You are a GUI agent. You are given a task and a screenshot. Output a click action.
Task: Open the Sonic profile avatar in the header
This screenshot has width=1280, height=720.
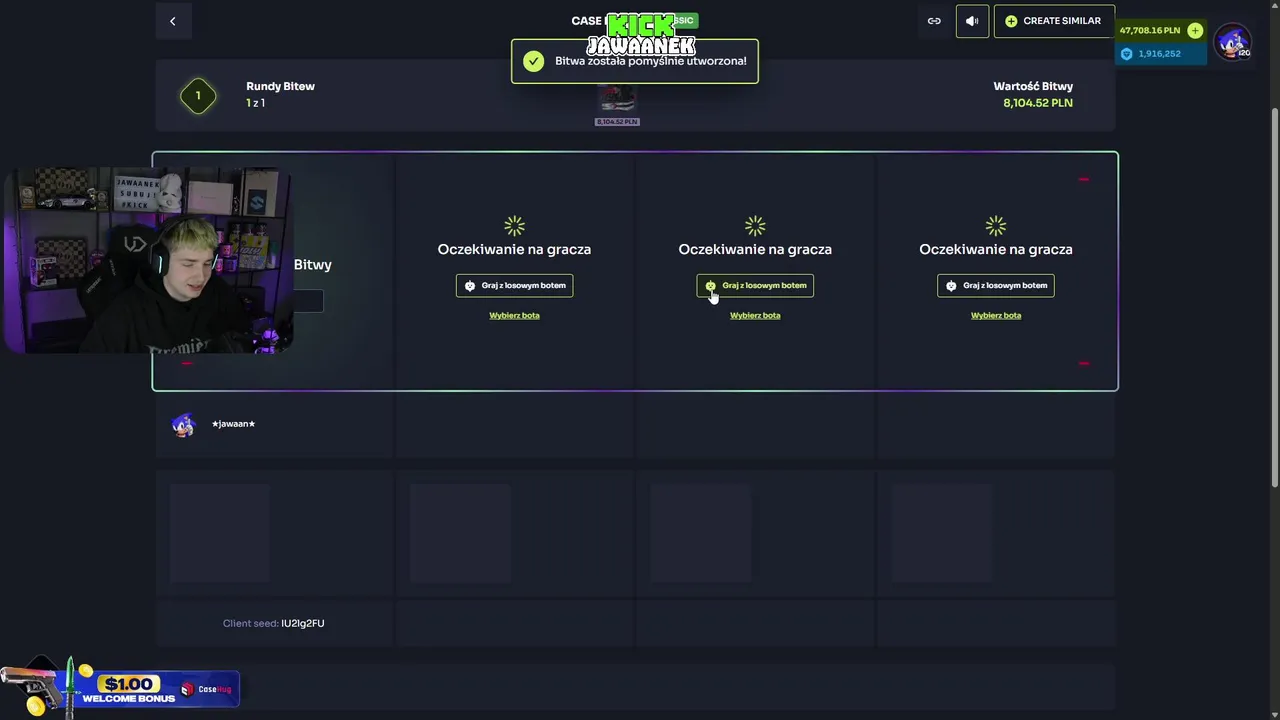[1232, 42]
